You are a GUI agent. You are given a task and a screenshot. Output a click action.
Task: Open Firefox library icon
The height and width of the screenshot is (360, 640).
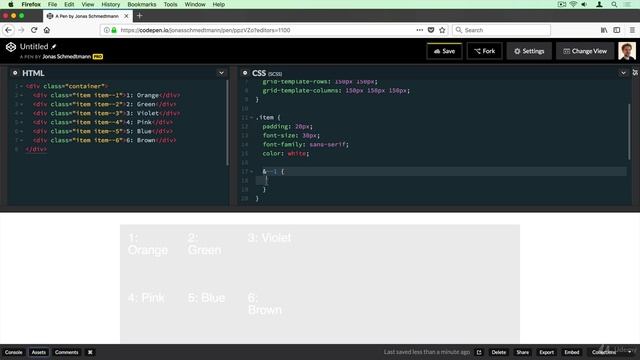pyautogui.click(x=604, y=30)
